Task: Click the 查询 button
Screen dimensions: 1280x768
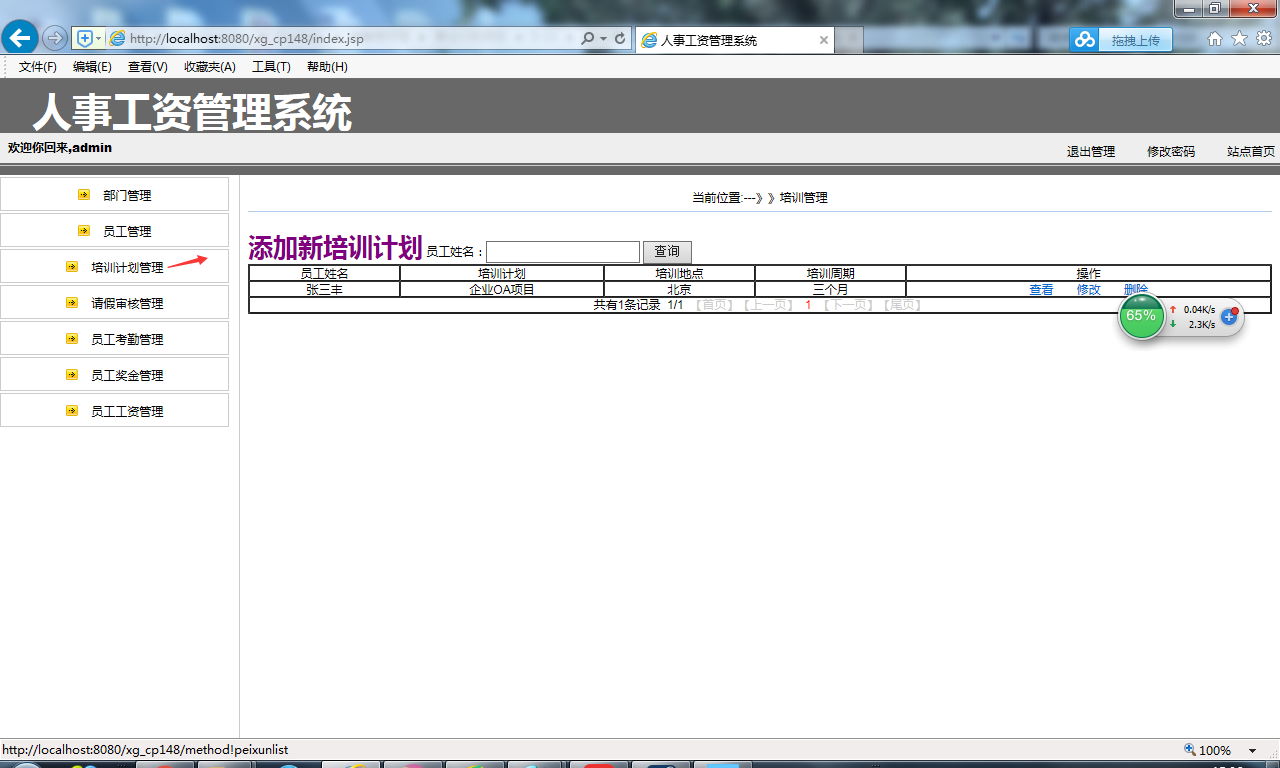Action: [x=667, y=252]
